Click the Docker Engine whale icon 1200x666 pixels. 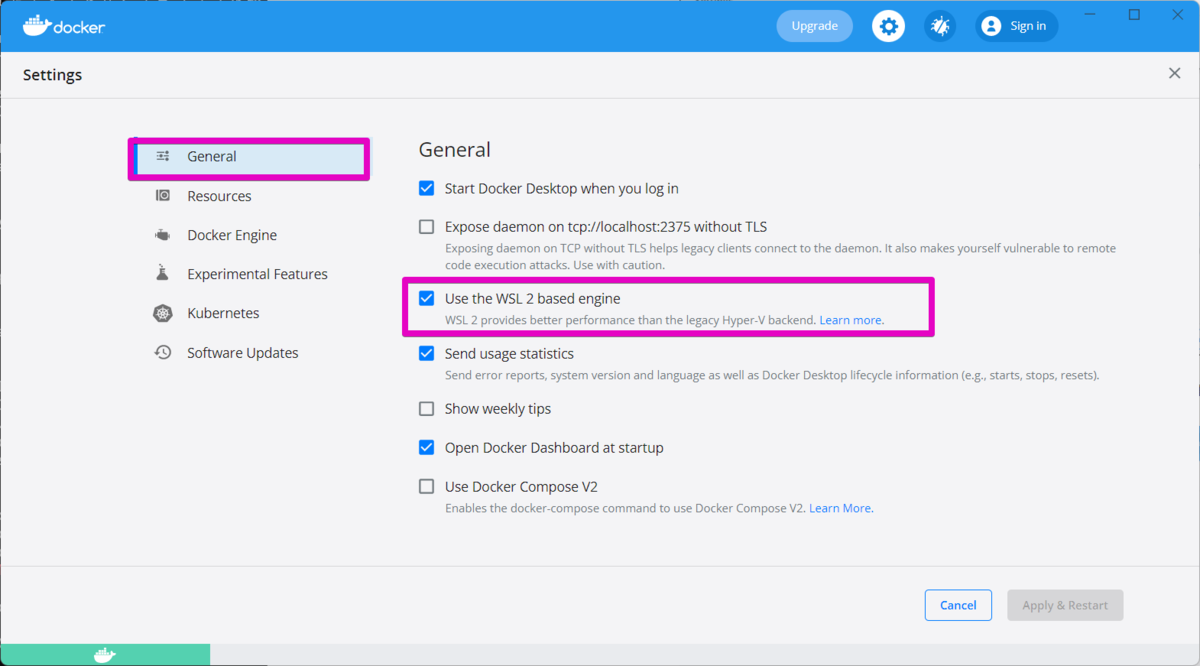point(163,235)
